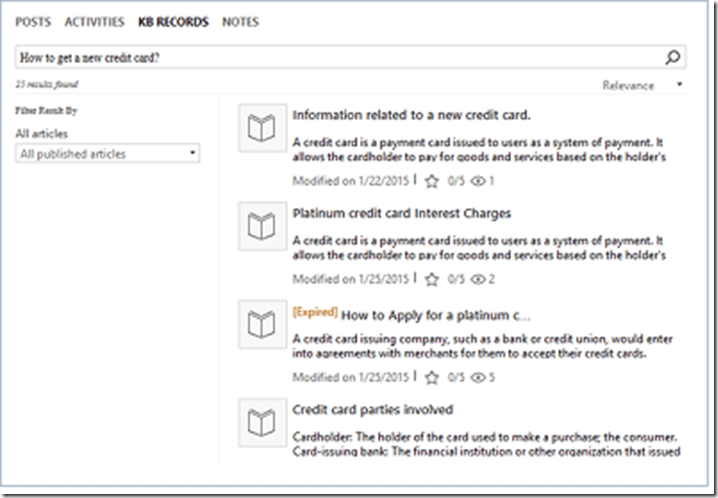Open the All published articles dropdown
Screen dimensions: 718x498
pyautogui.click(x=108, y=154)
